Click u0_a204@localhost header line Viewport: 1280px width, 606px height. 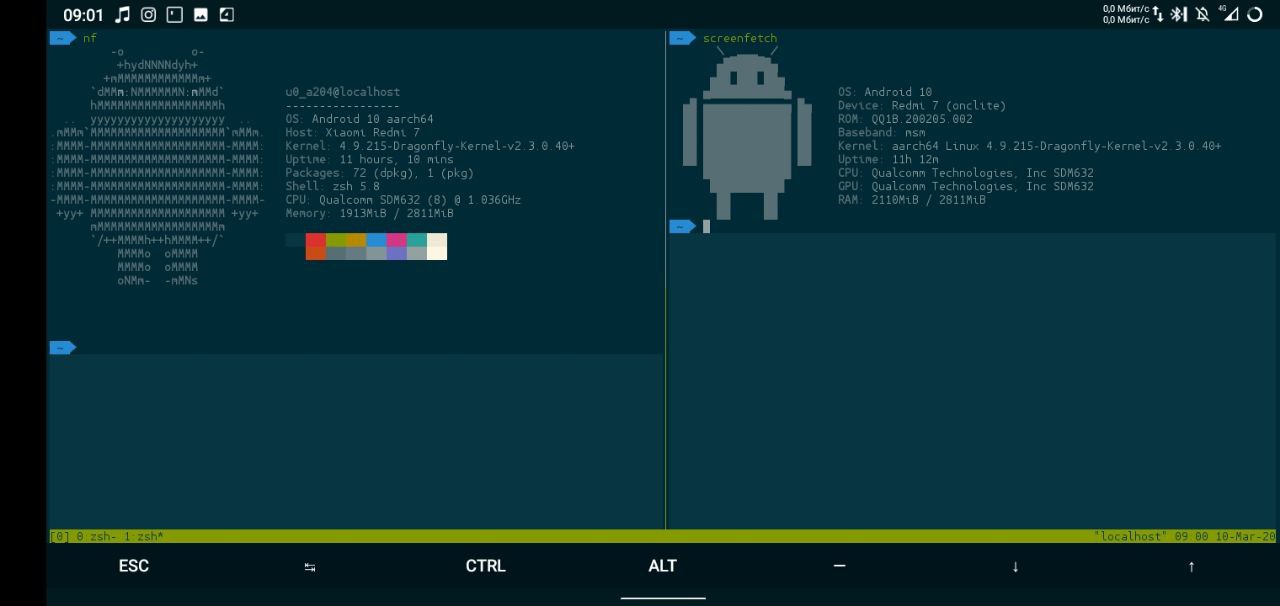(343, 92)
